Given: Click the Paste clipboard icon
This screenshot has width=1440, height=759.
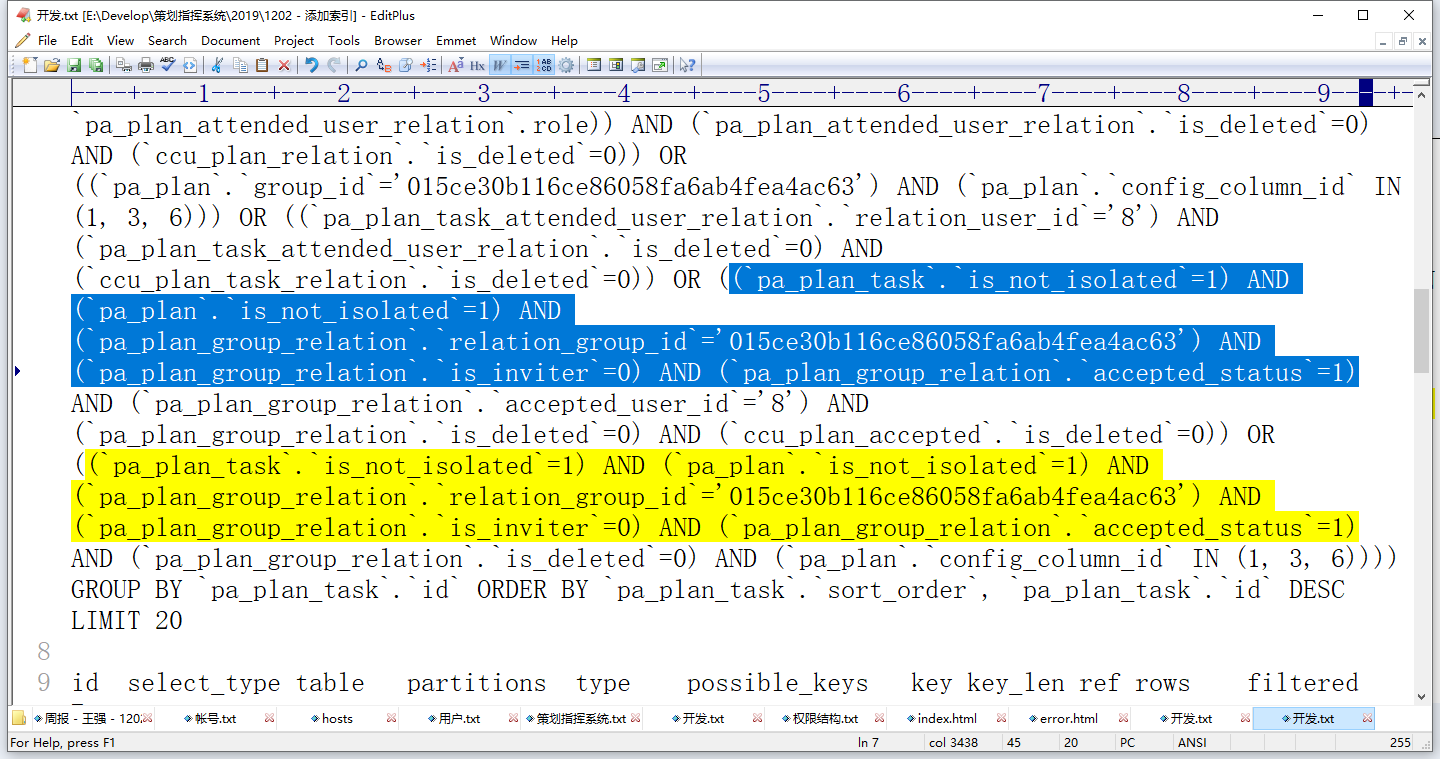Looking at the screenshot, I should click(262, 65).
